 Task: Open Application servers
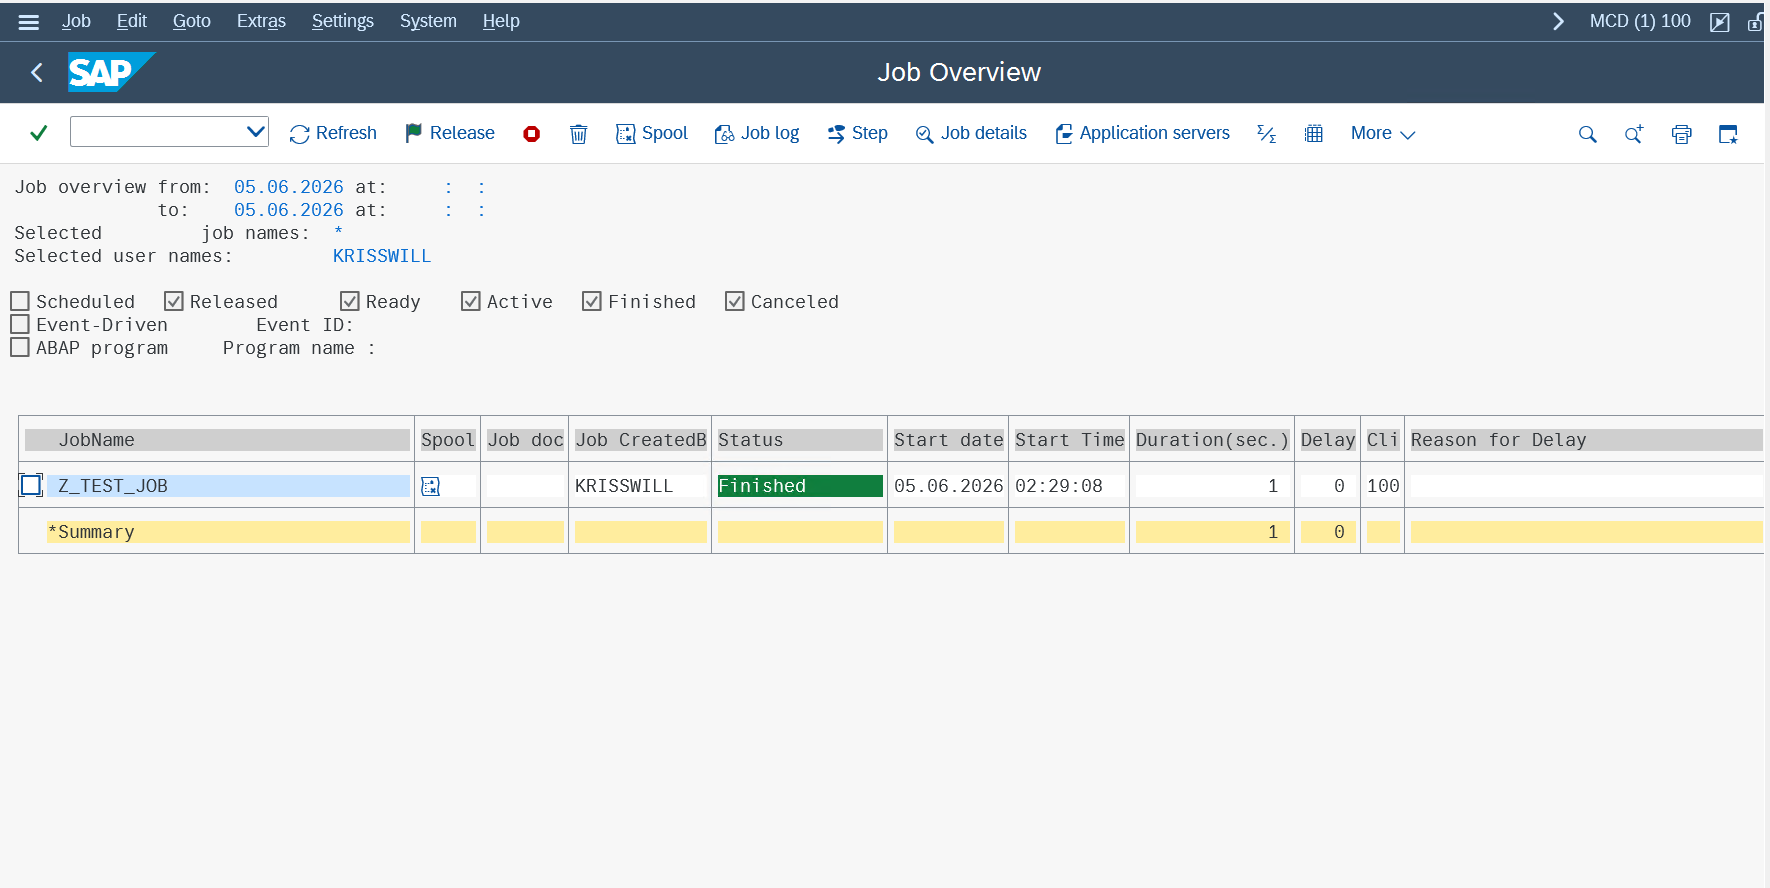tap(1142, 133)
